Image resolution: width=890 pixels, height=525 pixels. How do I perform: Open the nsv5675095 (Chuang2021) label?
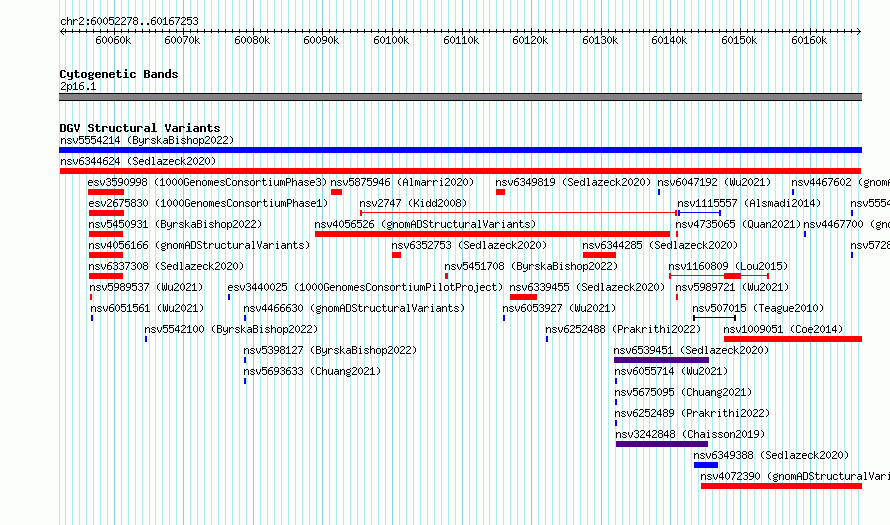click(x=683, y=392)
